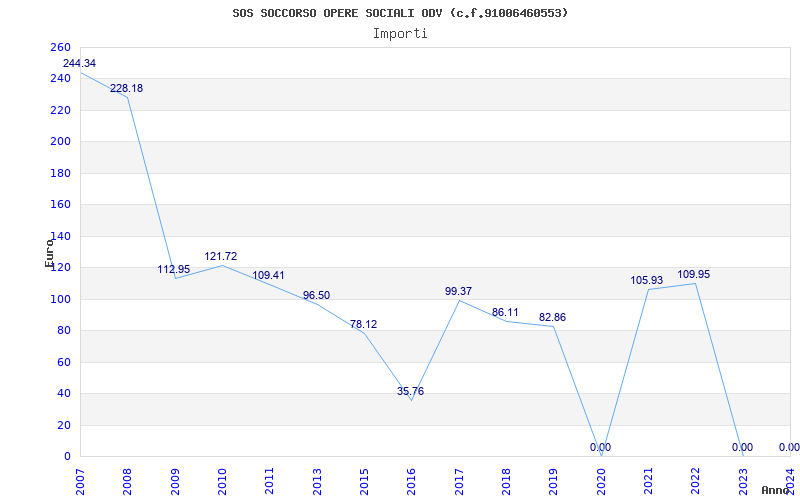Screen dimensions: 800x500
Task: Select year 2023 on the x-axis
Action: click(x=743, y=481)
